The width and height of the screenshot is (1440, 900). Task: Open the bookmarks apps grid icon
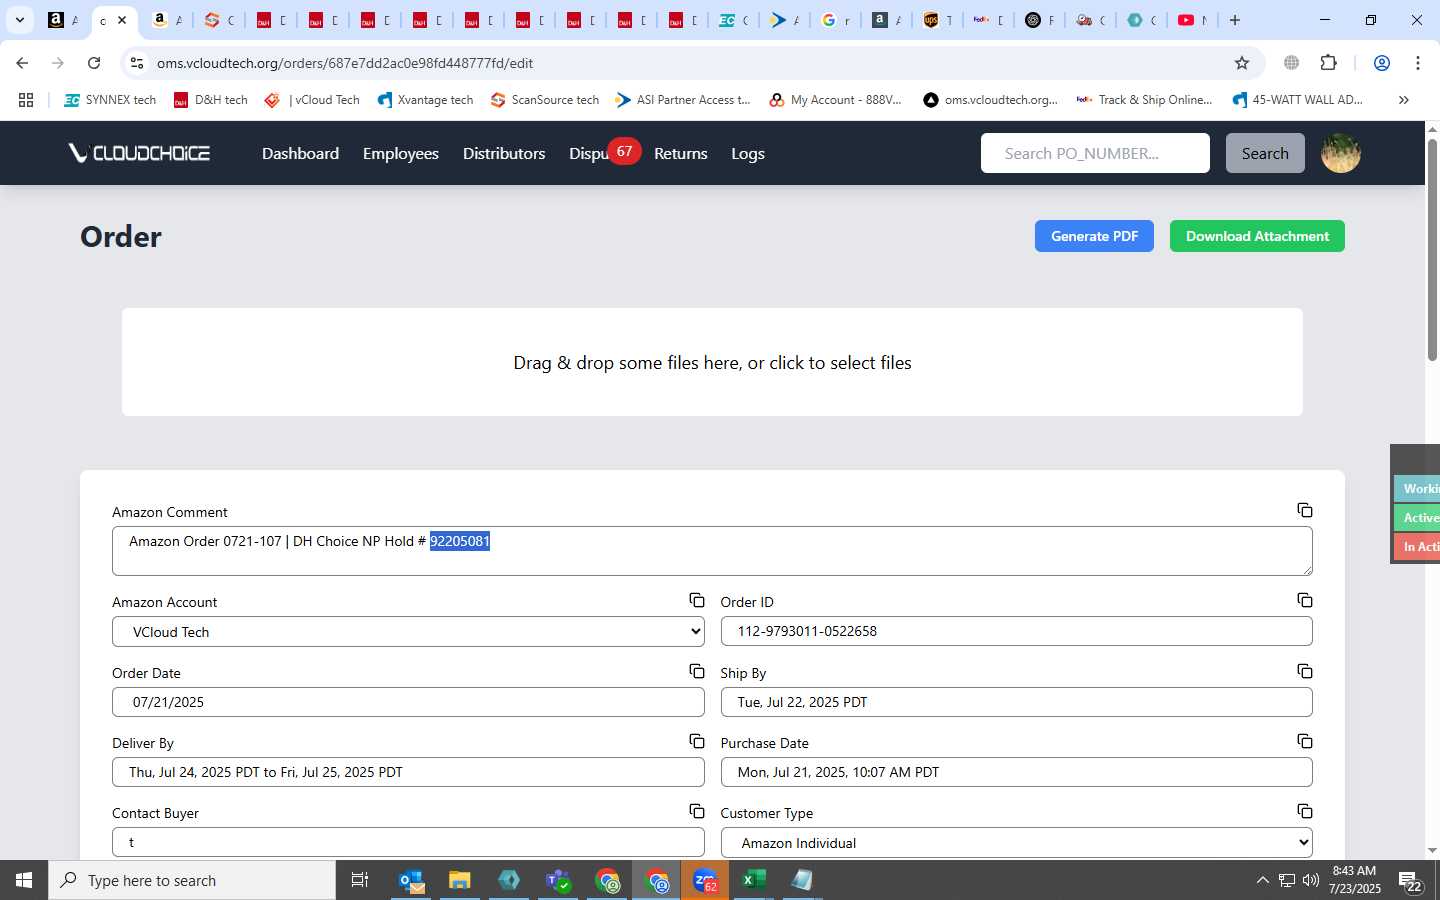pyautogui.click(x=26, y=100)
